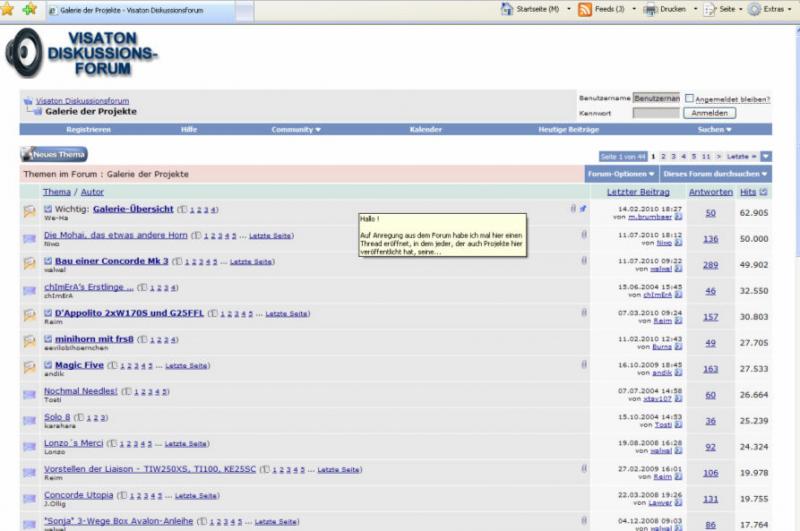Click the favorites star icon

7,9
